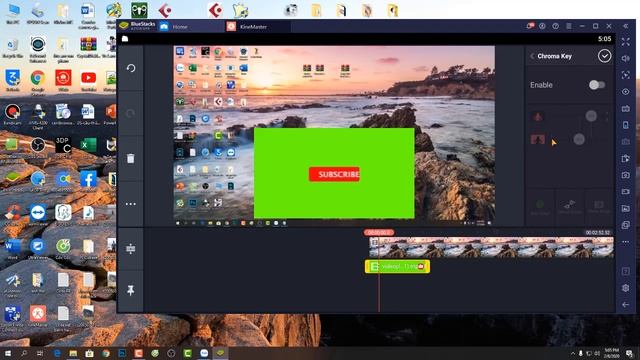Open BlueStacks notifications icon in title bar
Viewport: 640px width, 360px height.
point(530,26)
